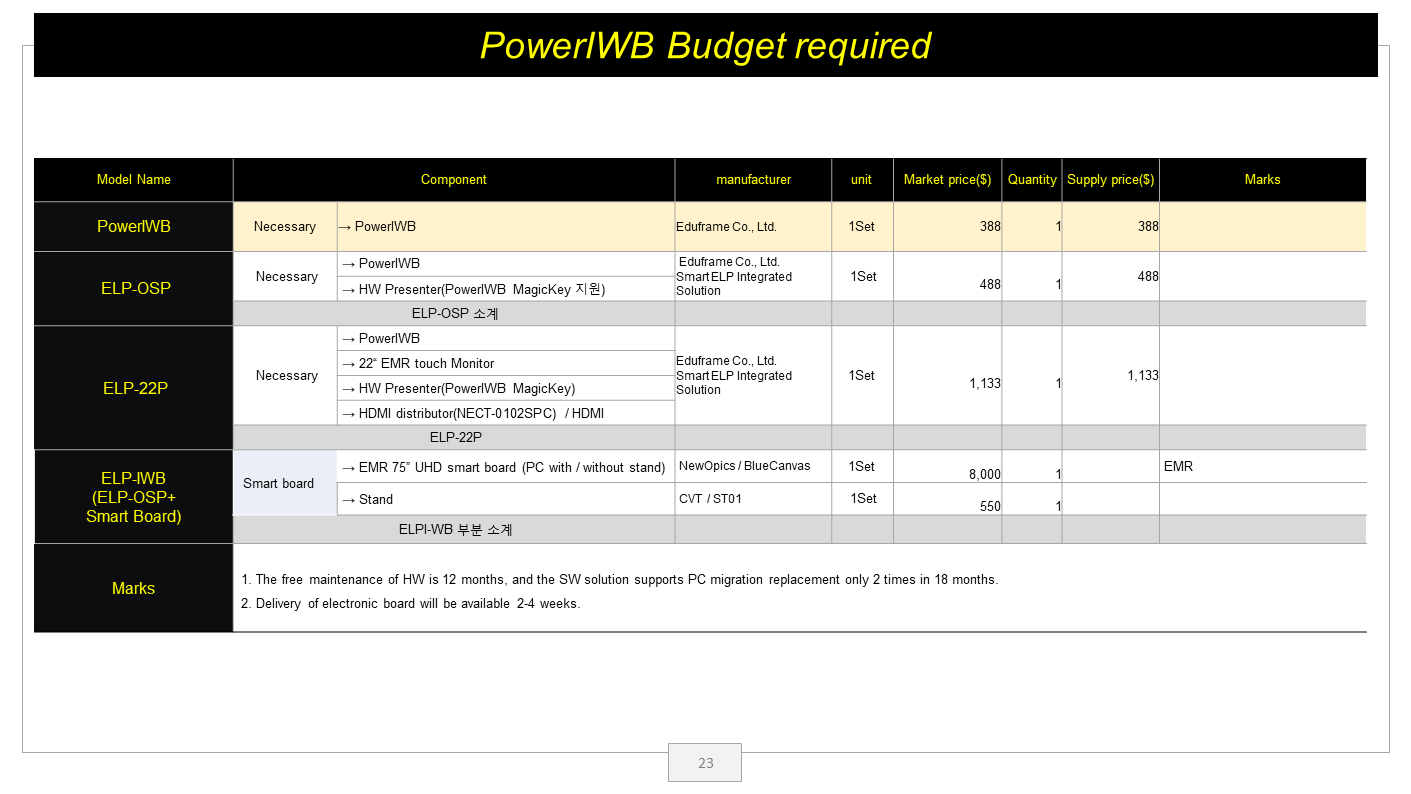Select the 'Market price($)' column header

coord(947,180)
